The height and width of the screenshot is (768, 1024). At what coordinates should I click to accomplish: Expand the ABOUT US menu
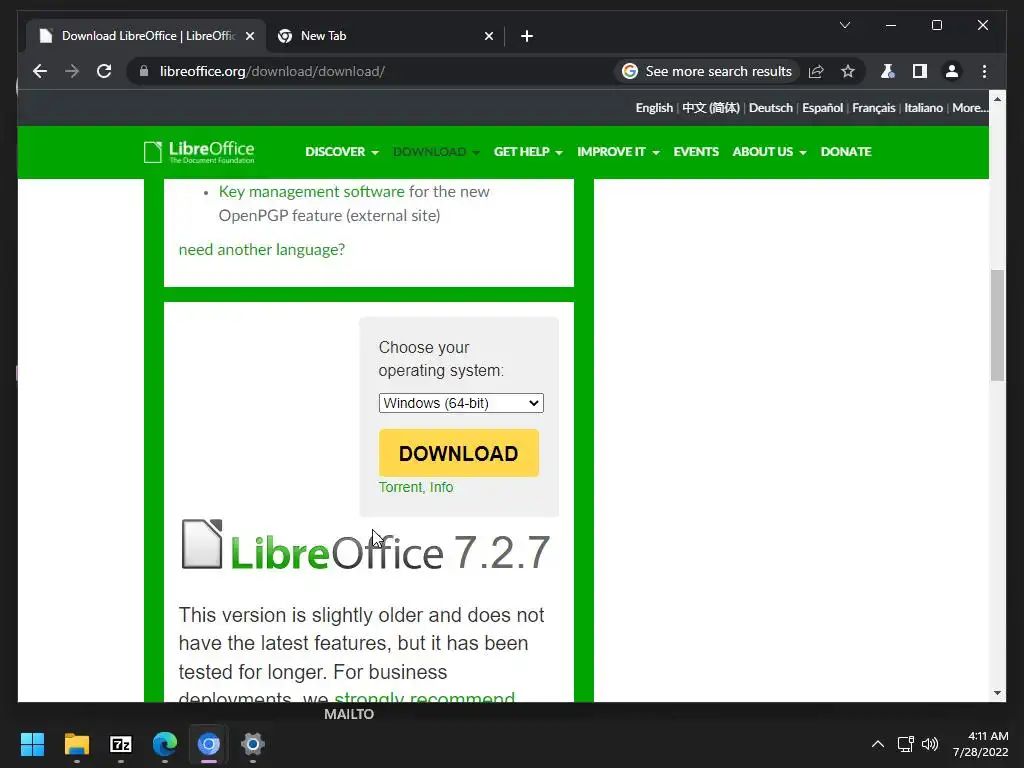pyautogui.click(x=769, y=152)
